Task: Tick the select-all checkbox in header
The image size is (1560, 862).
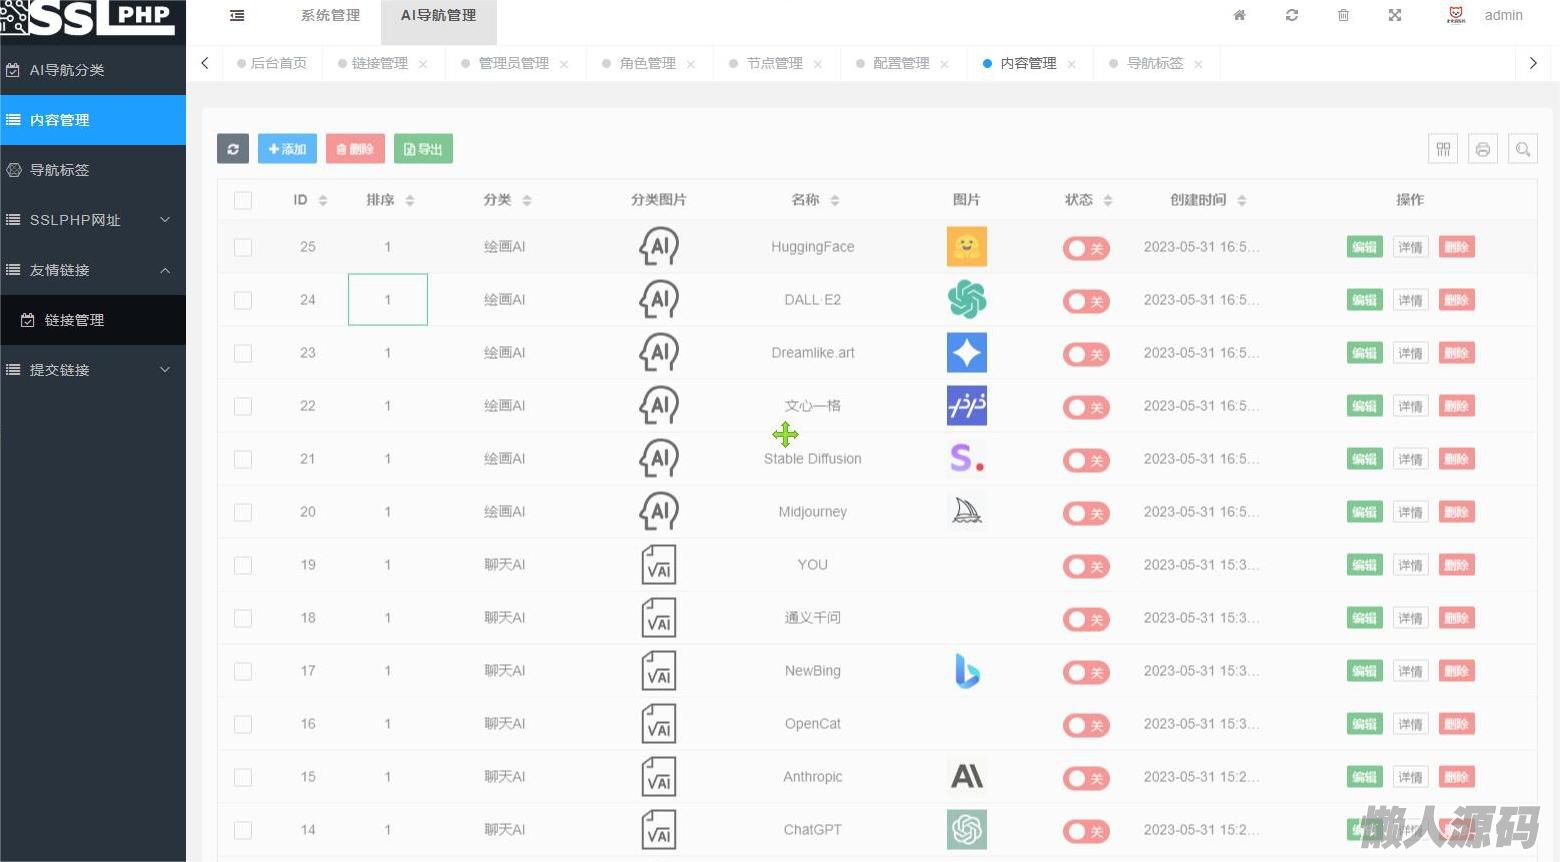Action: 243,200
